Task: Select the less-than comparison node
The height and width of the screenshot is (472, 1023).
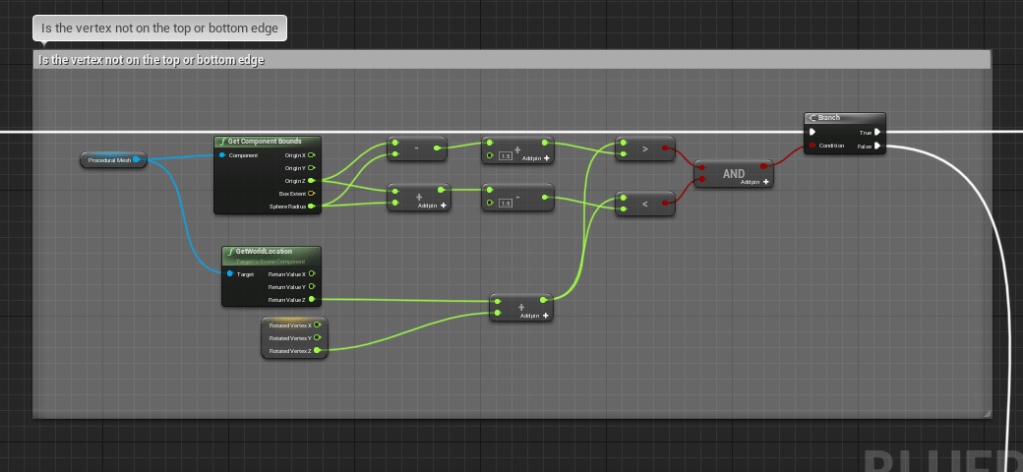Action: click(645, 204)
